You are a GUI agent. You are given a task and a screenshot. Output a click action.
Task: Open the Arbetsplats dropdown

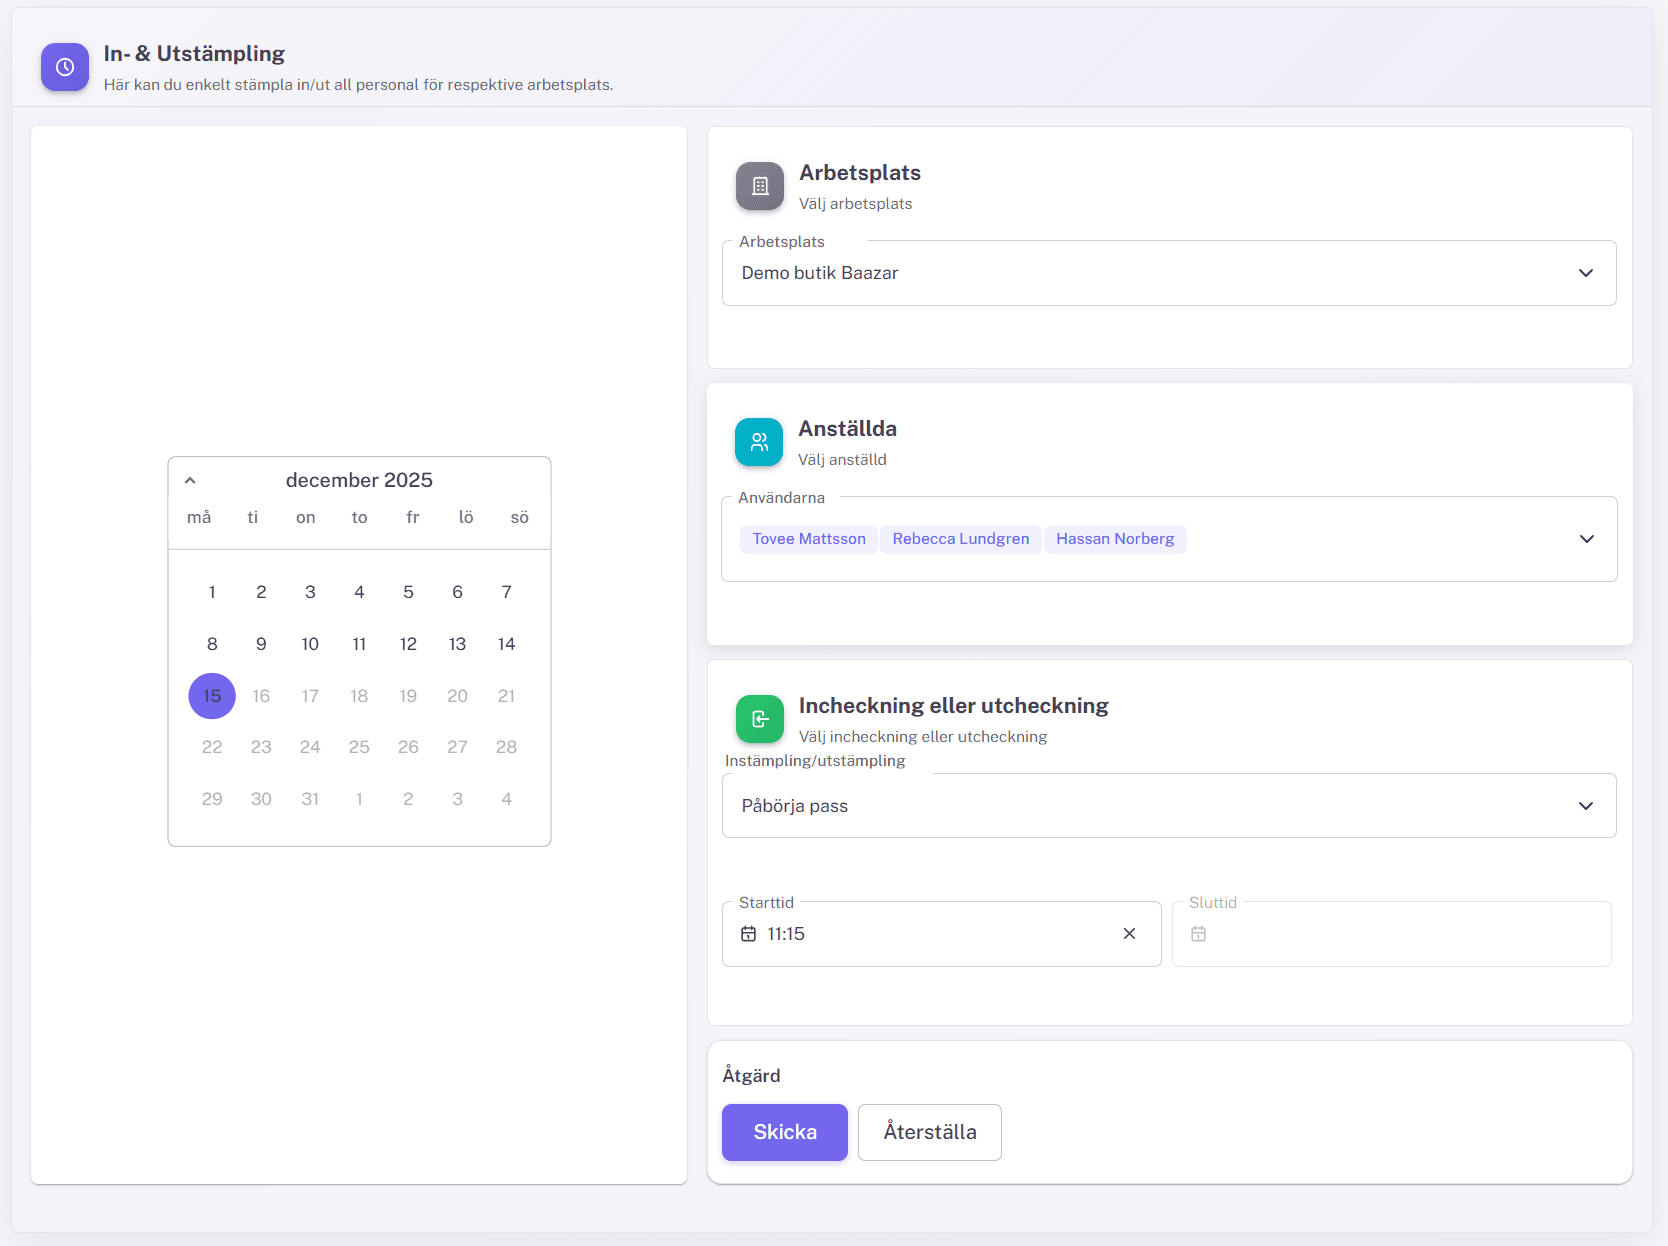(x=1585, y=273)
